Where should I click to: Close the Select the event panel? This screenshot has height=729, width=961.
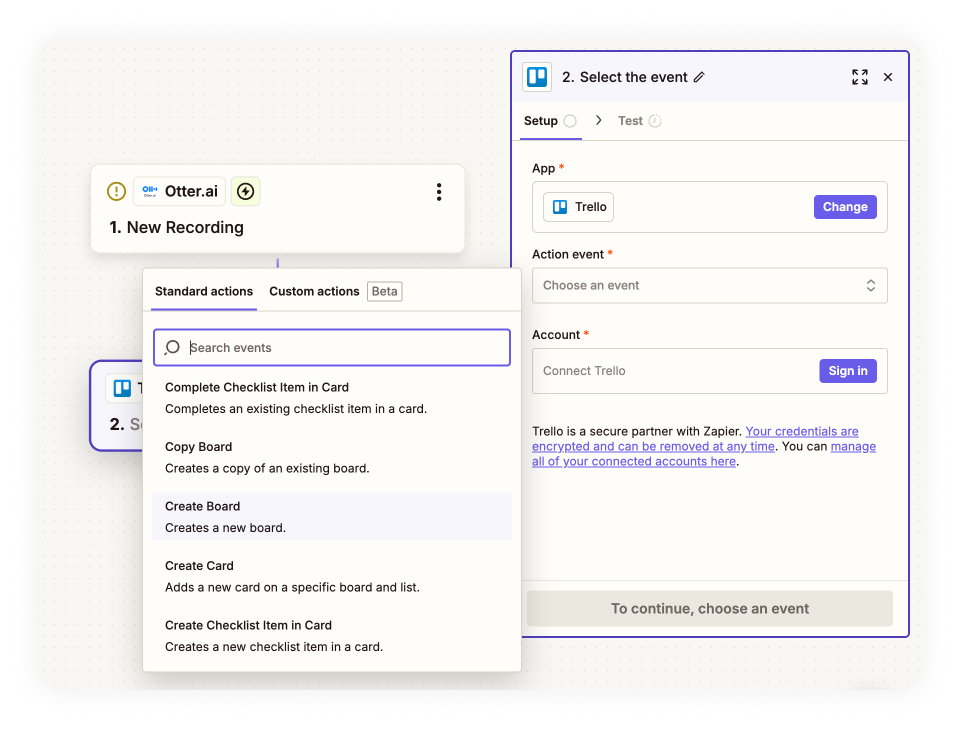[888, 77]
